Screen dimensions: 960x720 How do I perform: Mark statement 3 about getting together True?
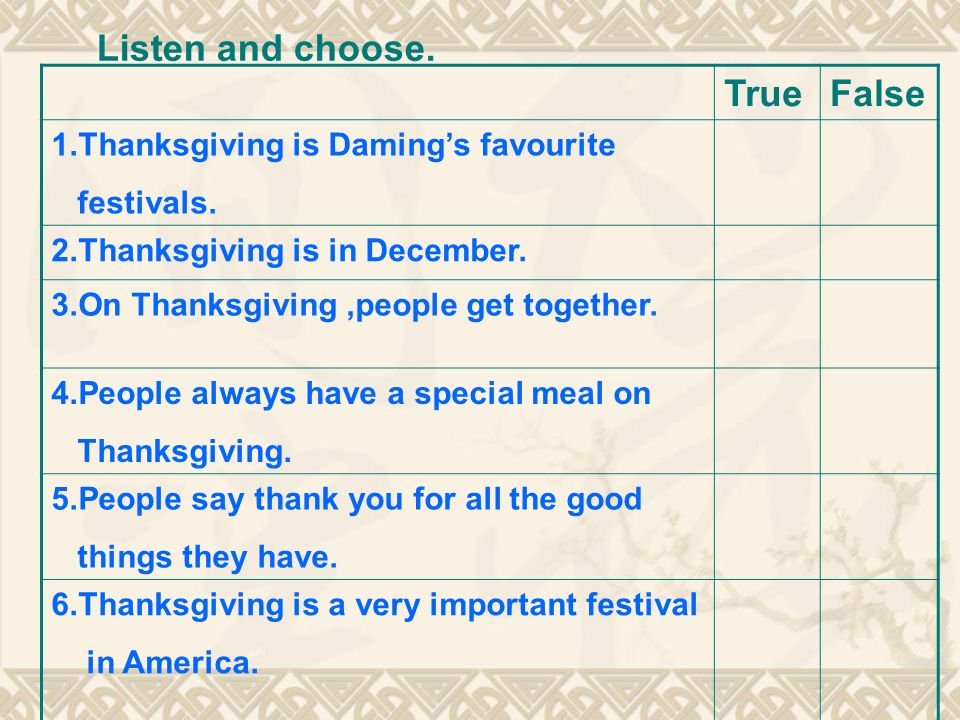[767, 324]
